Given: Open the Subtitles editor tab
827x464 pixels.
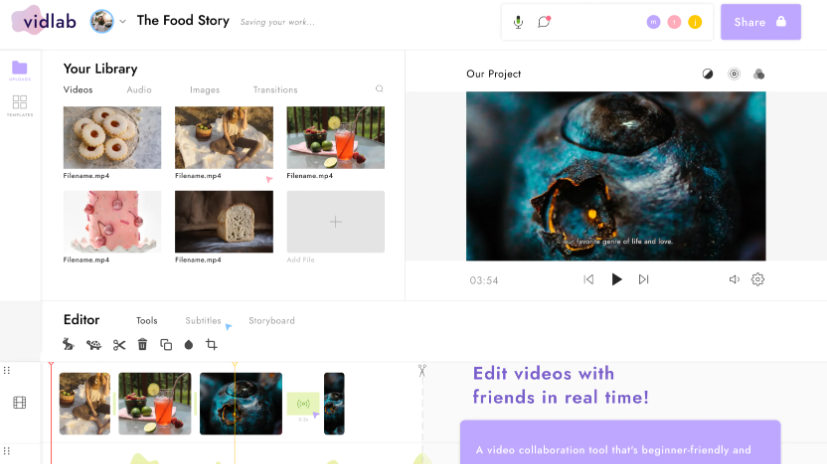Looking at the screenshot, I should (x=203, y=321).
